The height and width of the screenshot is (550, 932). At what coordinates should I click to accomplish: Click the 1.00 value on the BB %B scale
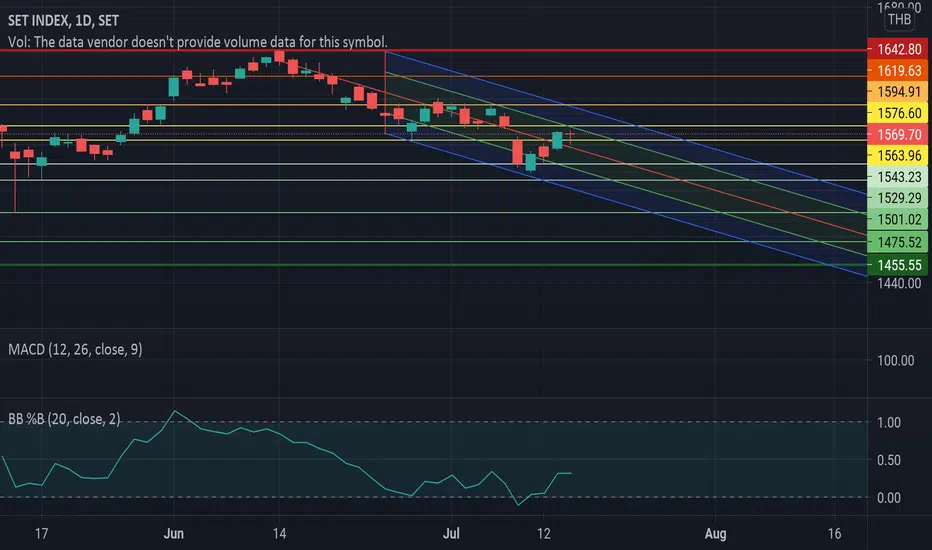point(889,422)
